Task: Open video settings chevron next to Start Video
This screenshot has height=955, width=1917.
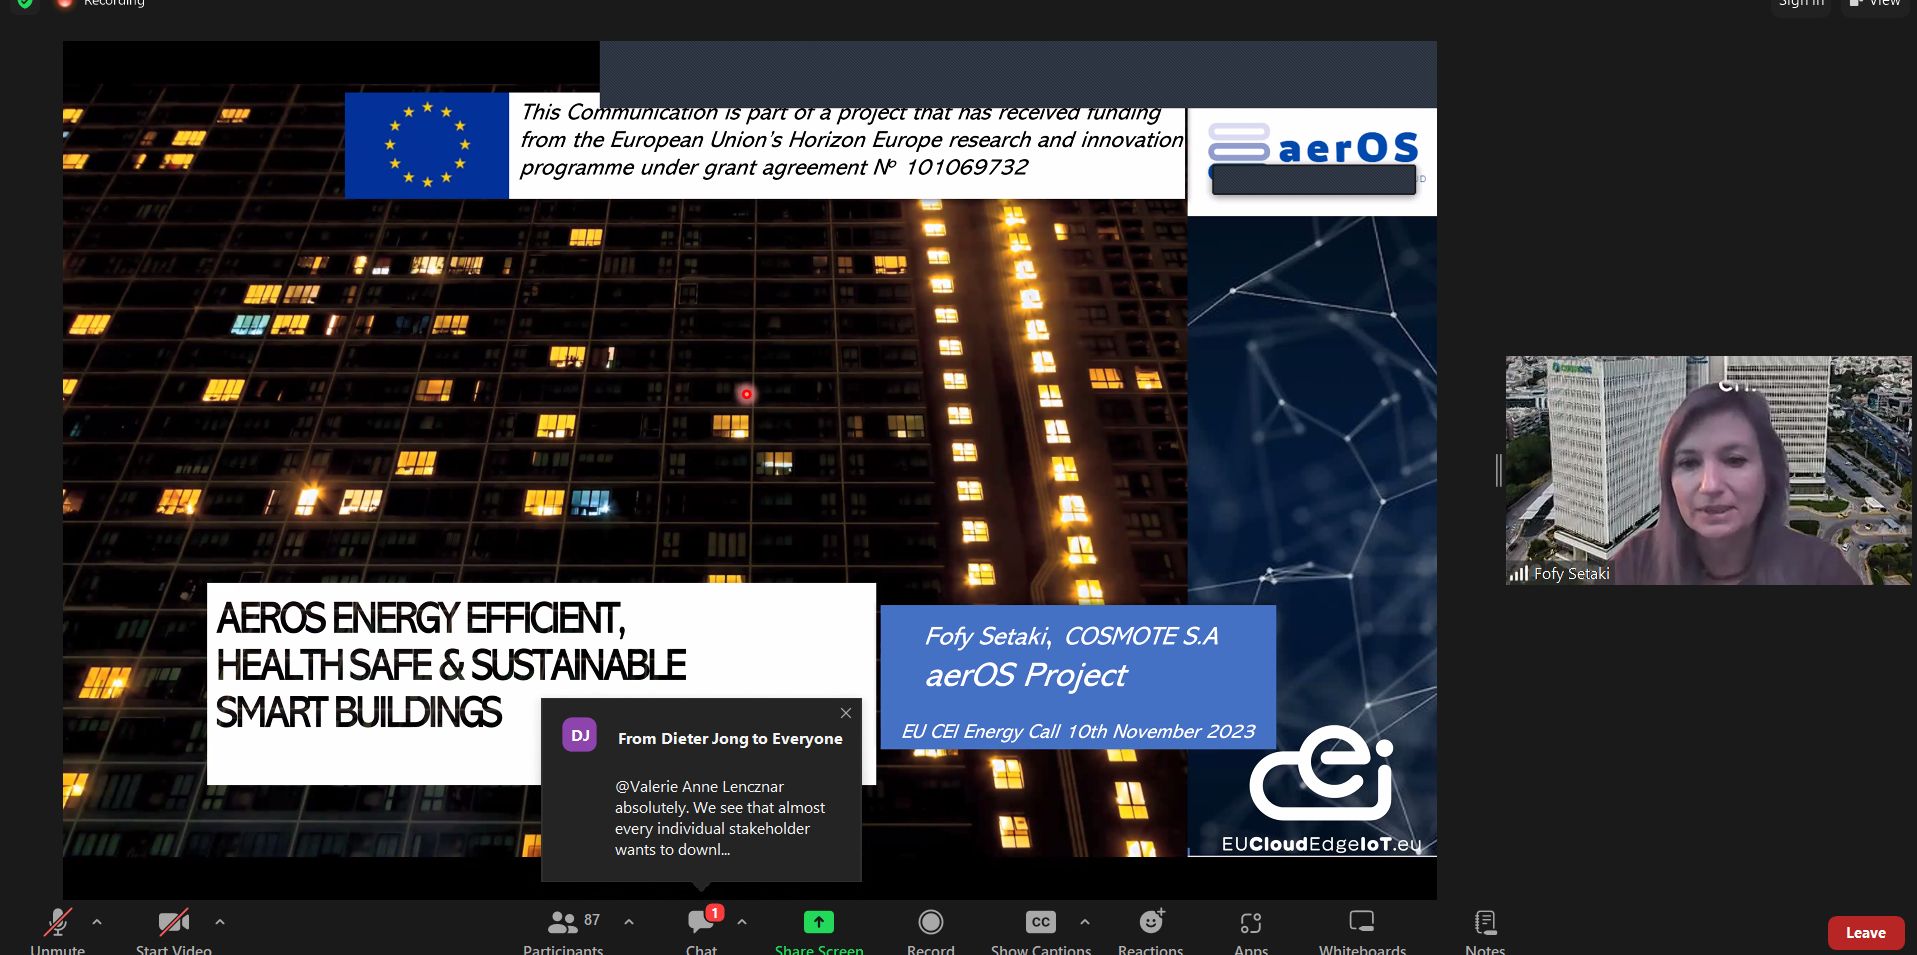Action: pos(219,922)
